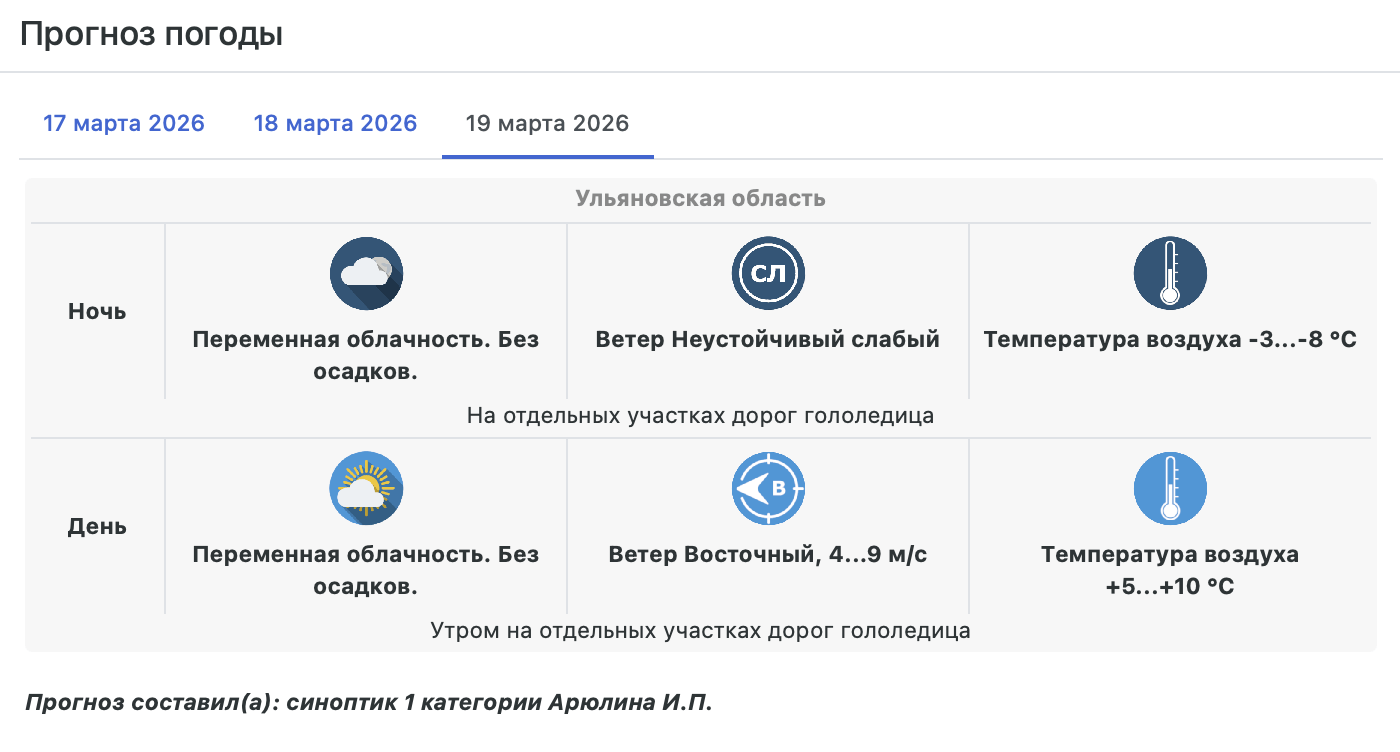Click the day temperature +5...+10 °C text
1400x752 pixels.
pyautogui.click(x=1170, y=570)
